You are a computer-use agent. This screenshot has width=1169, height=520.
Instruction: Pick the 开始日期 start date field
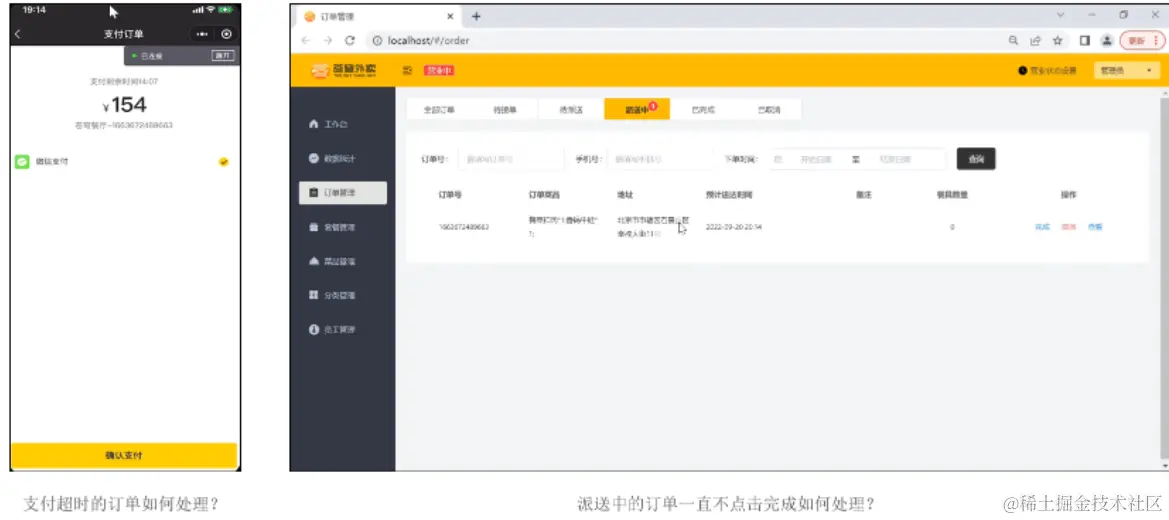[x=816, y=159]
